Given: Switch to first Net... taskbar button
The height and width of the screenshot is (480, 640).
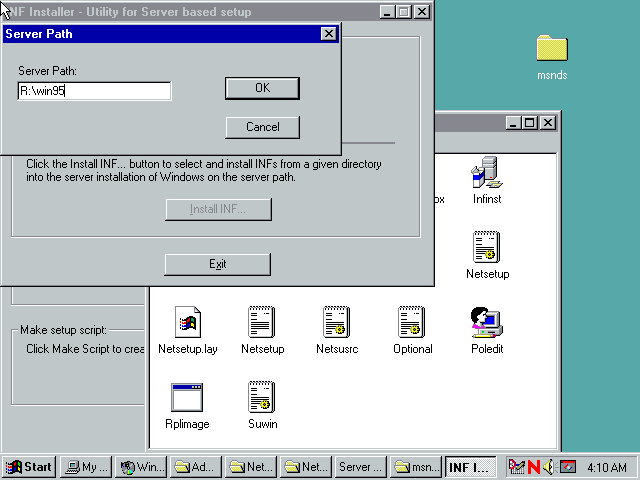Looking at the screenshot, I should [x=251, y=467].
